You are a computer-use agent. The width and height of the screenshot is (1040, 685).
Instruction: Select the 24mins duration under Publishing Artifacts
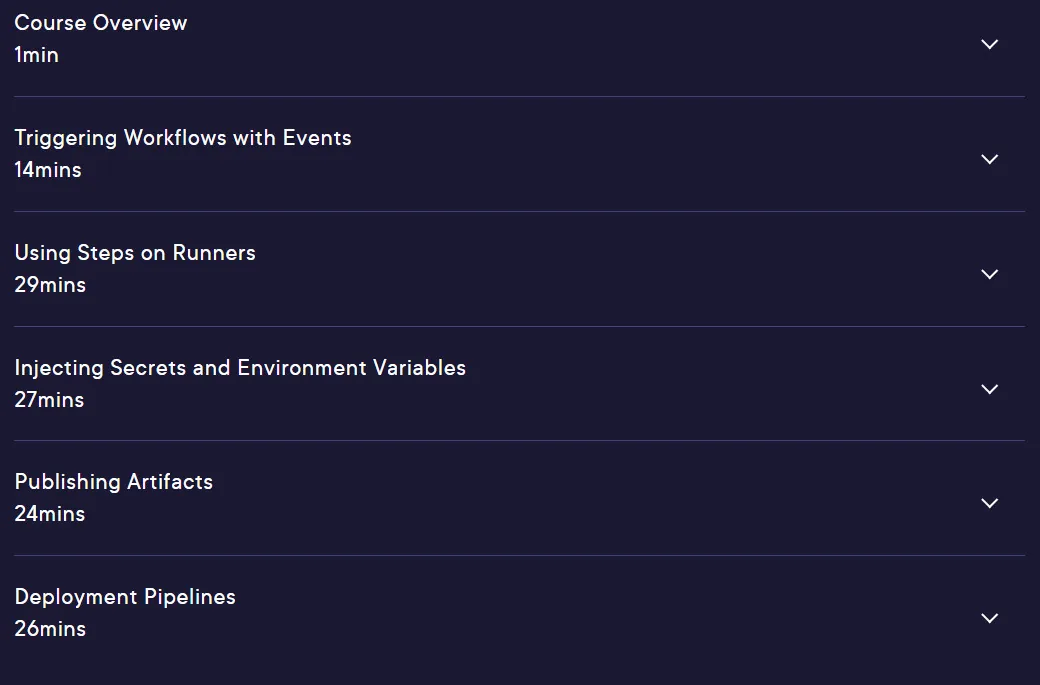tap(50, 514)
